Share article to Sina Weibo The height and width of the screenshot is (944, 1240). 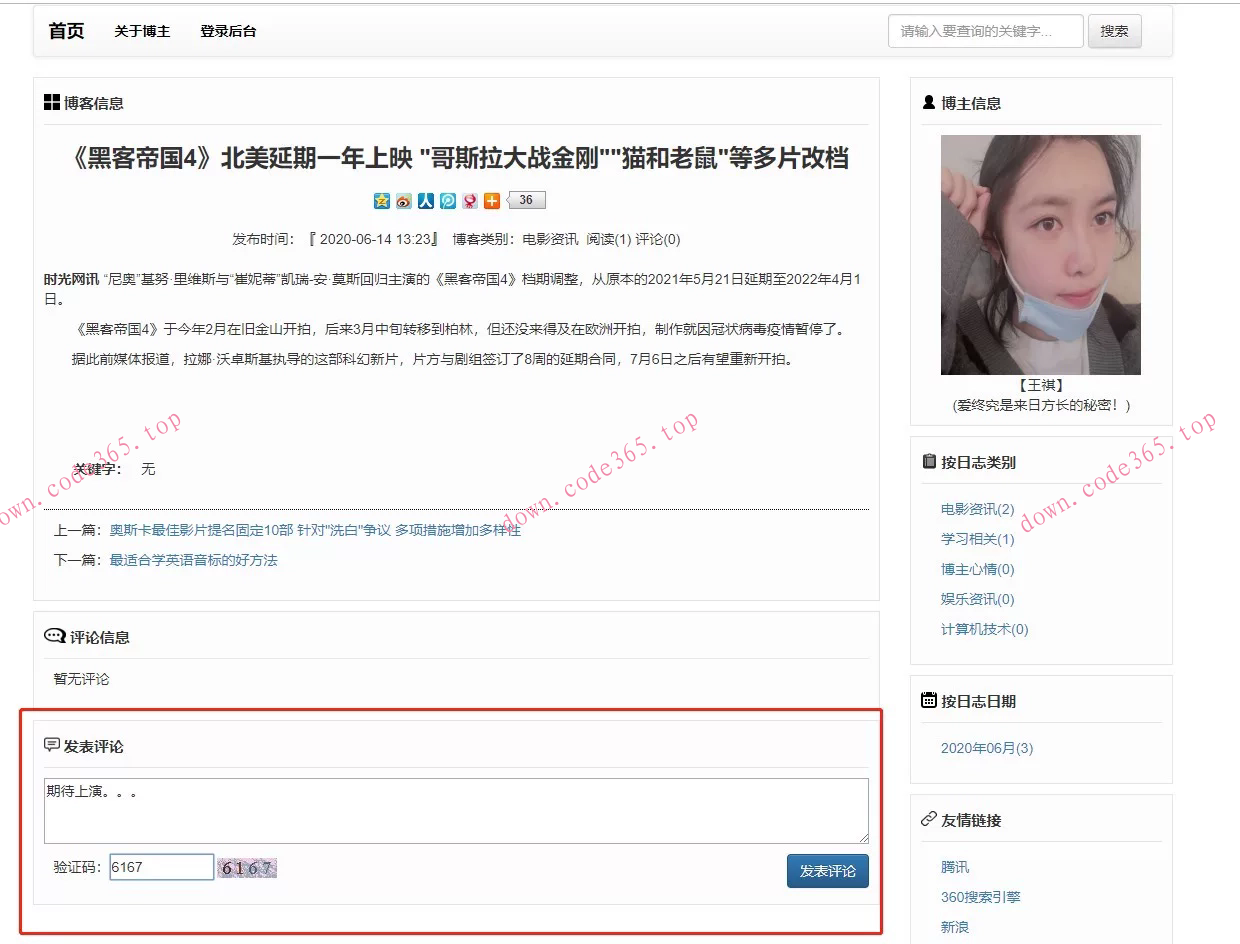(404, 200)
